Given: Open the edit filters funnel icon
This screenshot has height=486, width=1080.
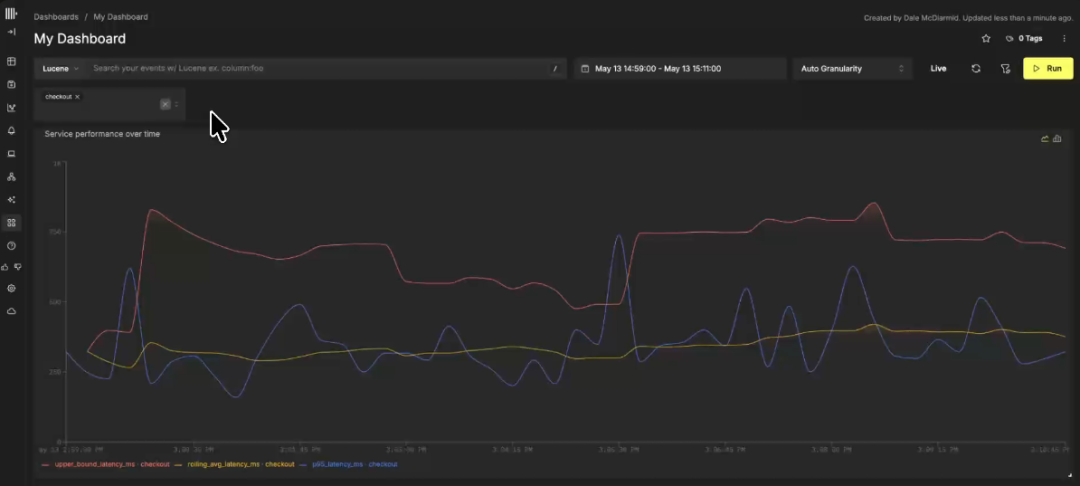Looking at the screenshot, I should coord(1005,68).
